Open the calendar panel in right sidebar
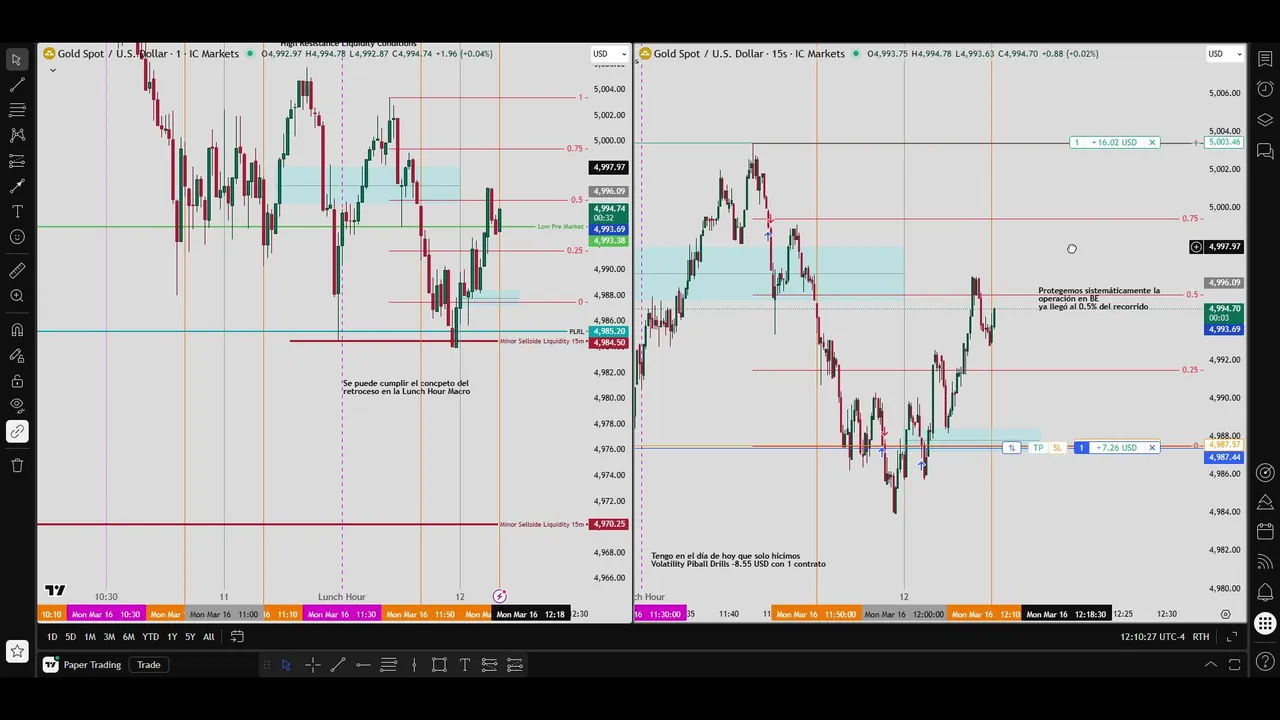Image resolution: width=1280 pixels, height=720 pixels. click(x=1265, y=530)
